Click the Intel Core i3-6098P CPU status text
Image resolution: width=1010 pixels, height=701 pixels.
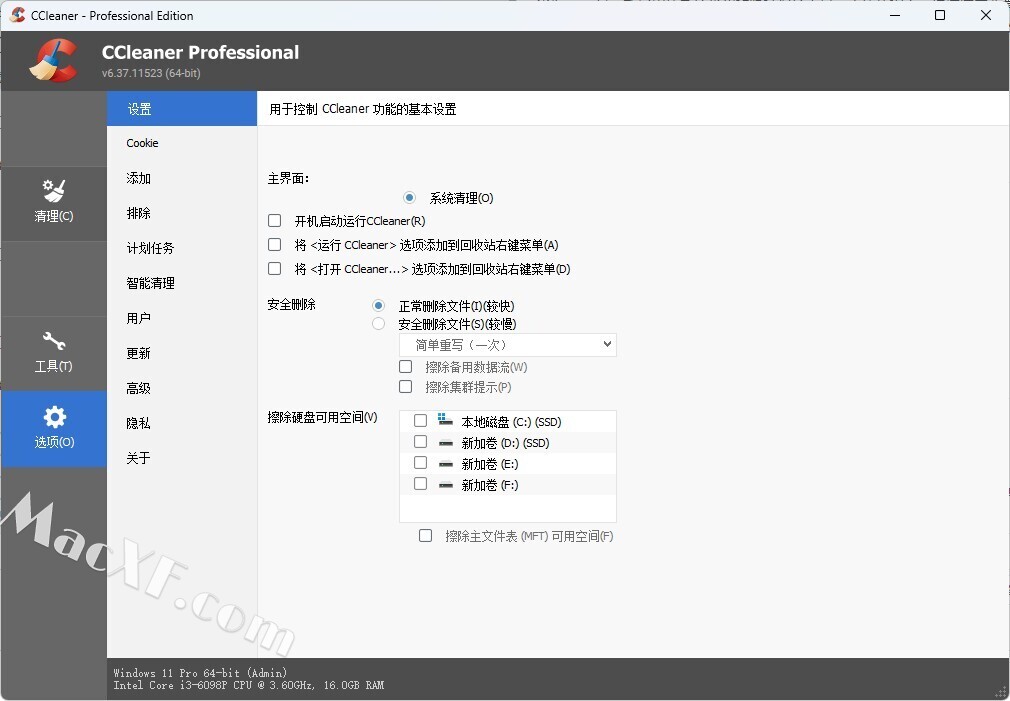(249, 685)
